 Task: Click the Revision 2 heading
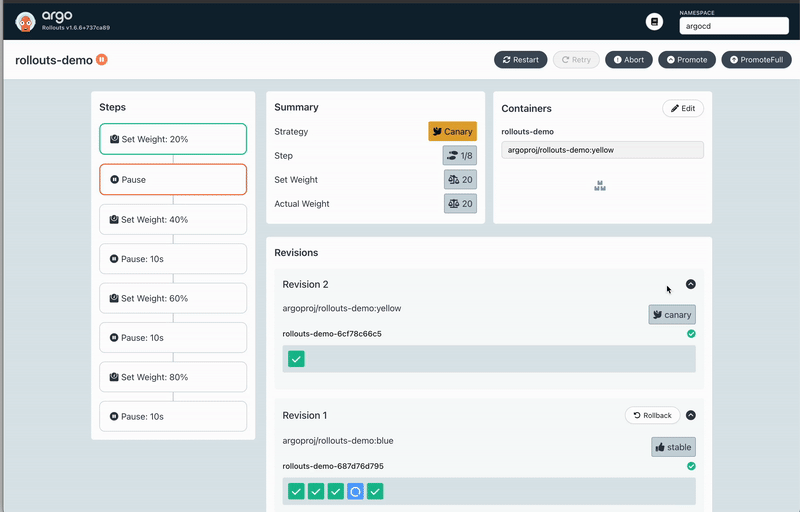coord(305,285)
